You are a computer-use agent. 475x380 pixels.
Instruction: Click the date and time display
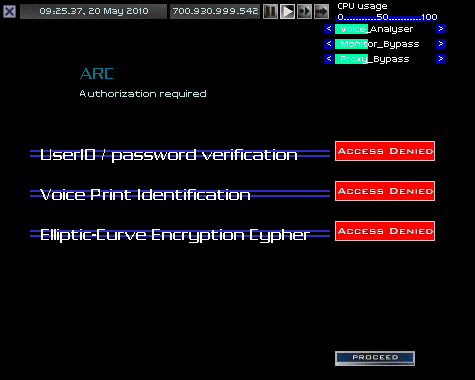tap(93, 11)
